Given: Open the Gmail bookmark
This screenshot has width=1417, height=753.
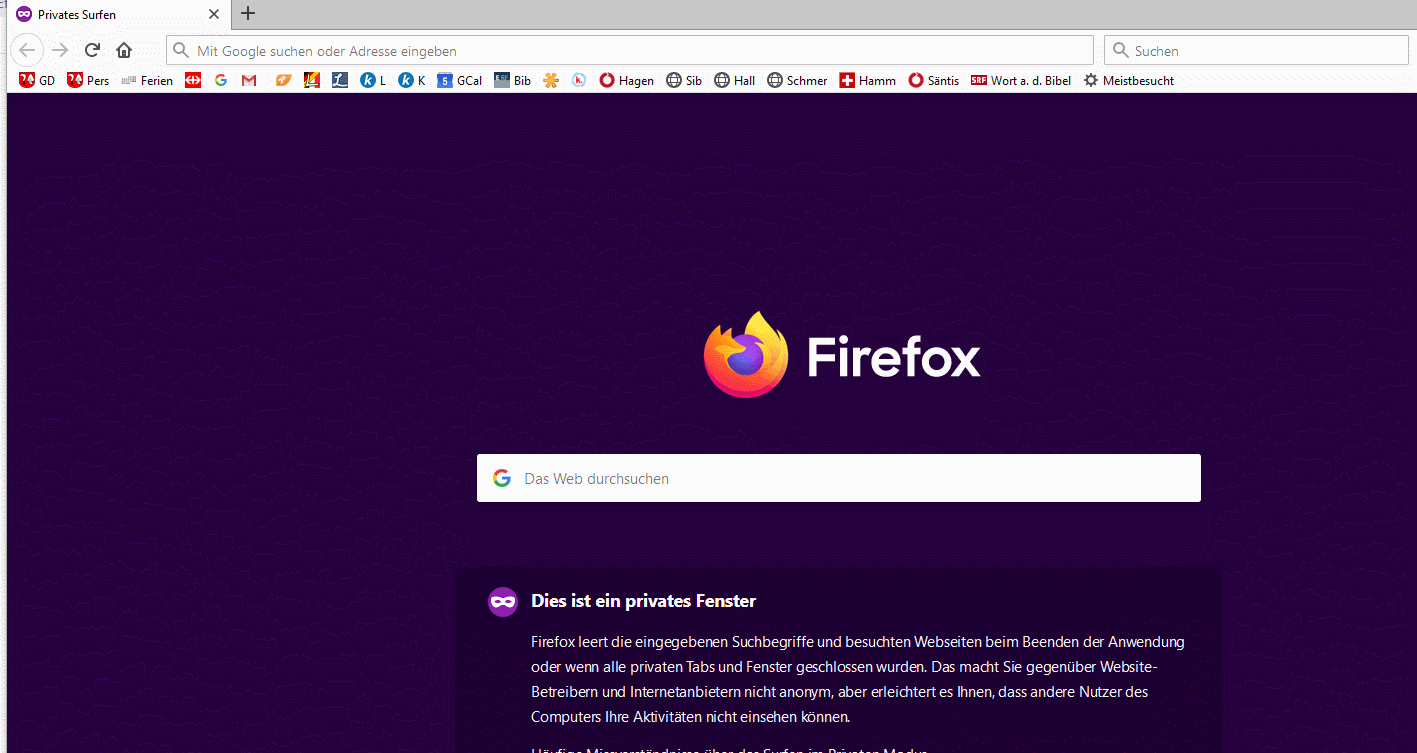Looking at the screenshot, I should coord(249,81).
